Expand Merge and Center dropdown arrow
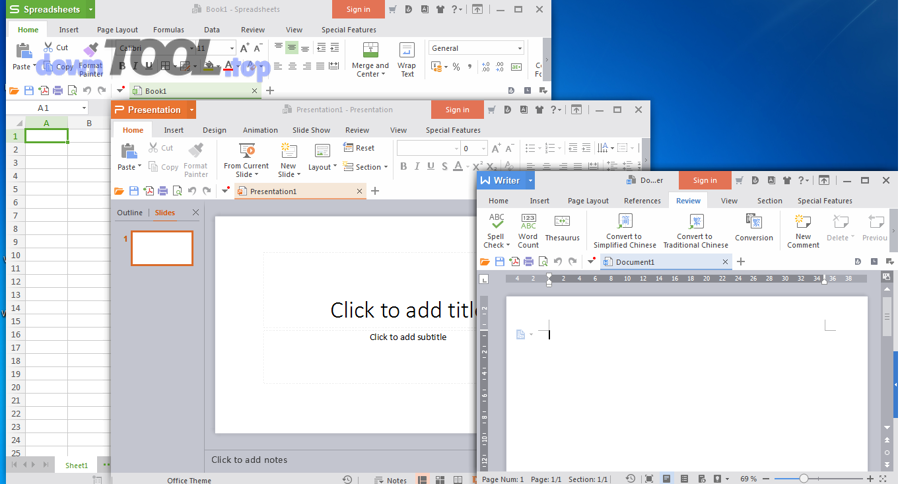The height and width of the screenshot is (484, 900). pos(383,74)
